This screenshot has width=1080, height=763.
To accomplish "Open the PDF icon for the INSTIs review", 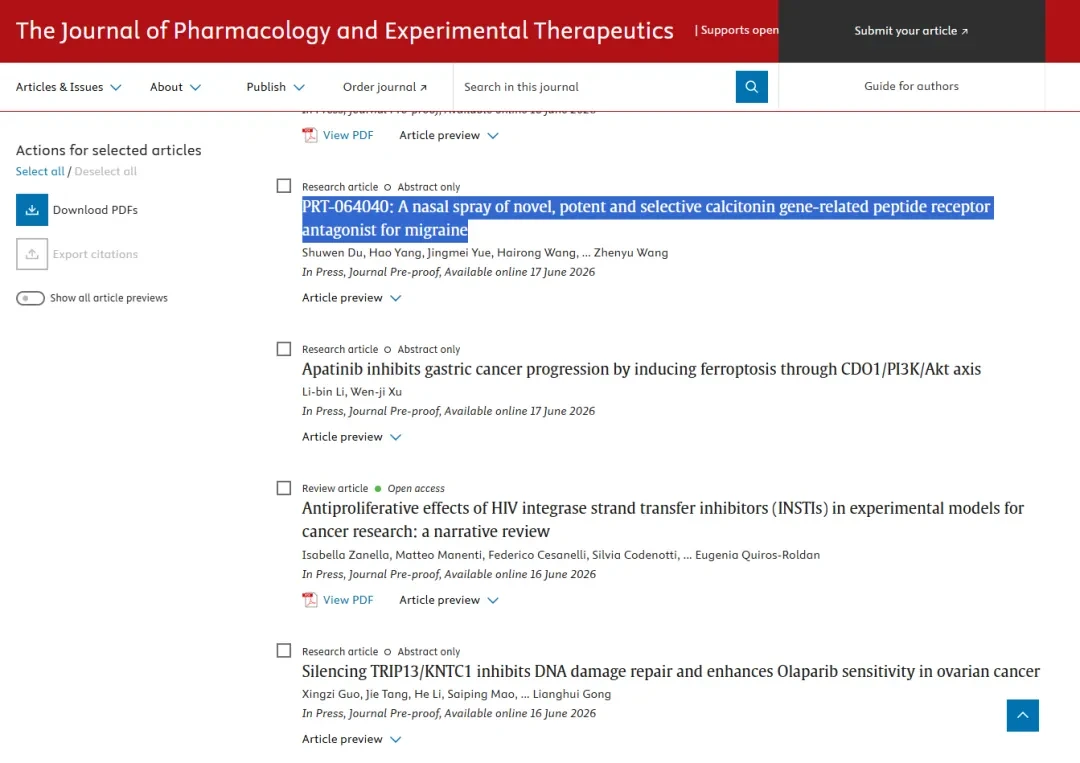I will pos(310,600).
